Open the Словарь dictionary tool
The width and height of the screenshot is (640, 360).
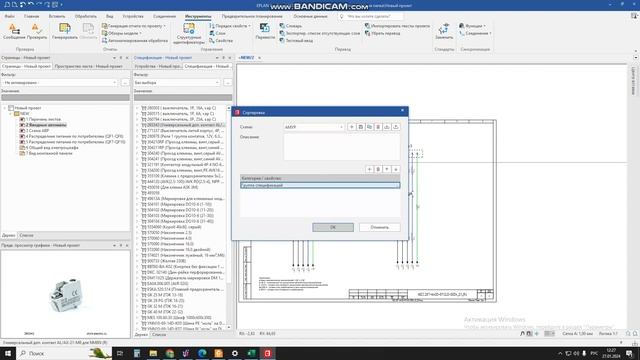(291, 26)
